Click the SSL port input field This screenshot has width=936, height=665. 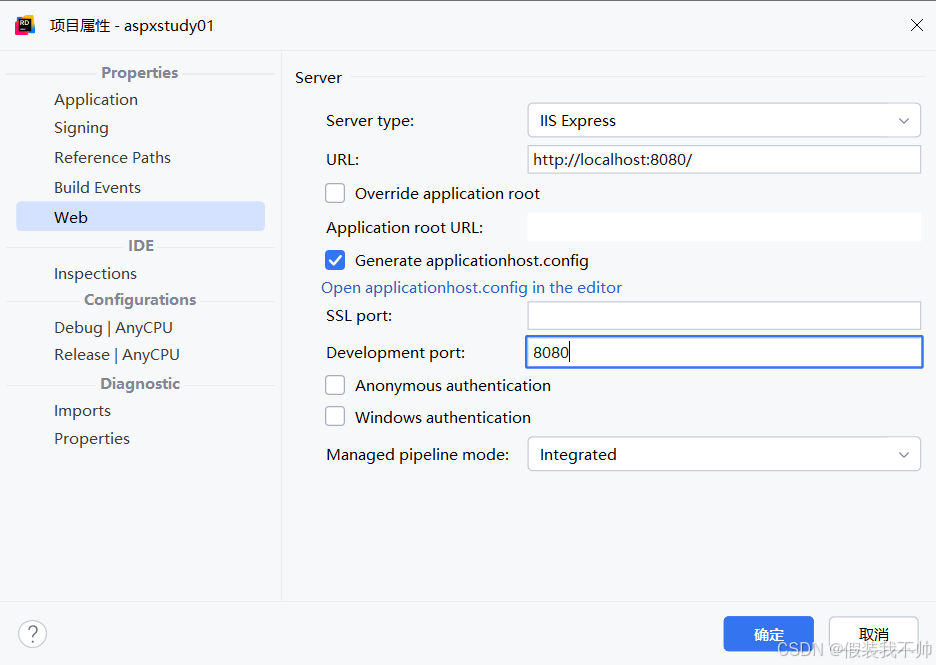click(723, 316)
